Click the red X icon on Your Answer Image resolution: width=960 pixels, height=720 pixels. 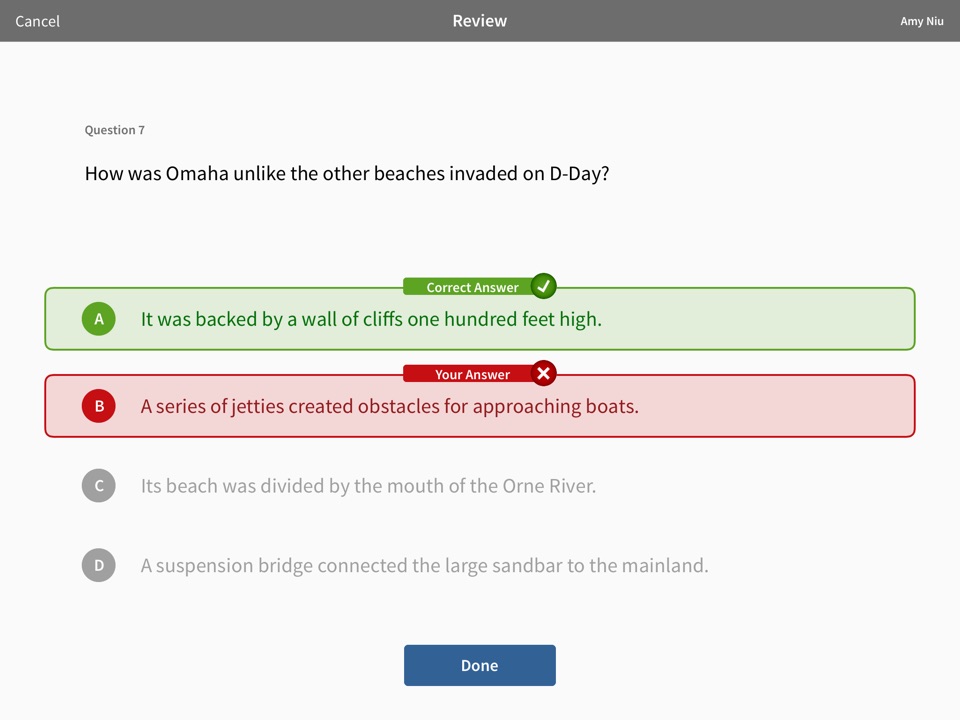[543, 374]
